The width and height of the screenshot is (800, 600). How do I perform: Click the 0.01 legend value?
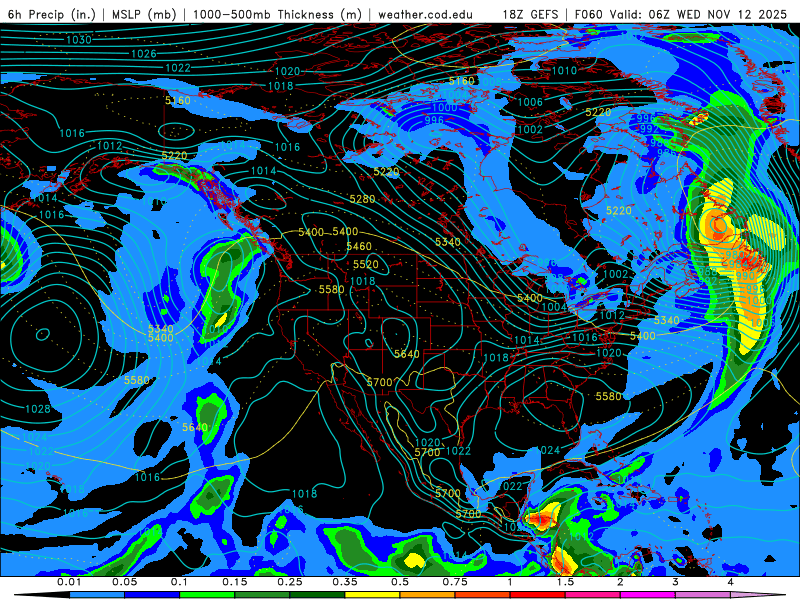point(68,582)
